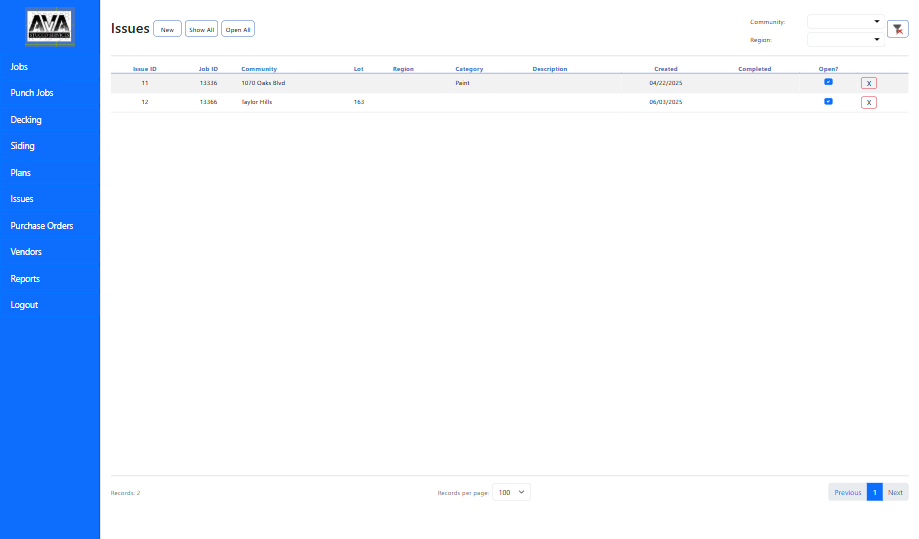Open Purchase Orders from sidebar
The height and width of the screenshot is (539, 919).
(x=42, y=226)
